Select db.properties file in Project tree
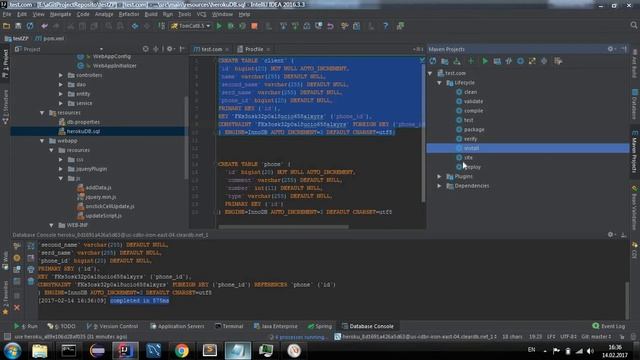Image resolution: width=640 pixels, height=360 pixels. [x=80, y=122]
